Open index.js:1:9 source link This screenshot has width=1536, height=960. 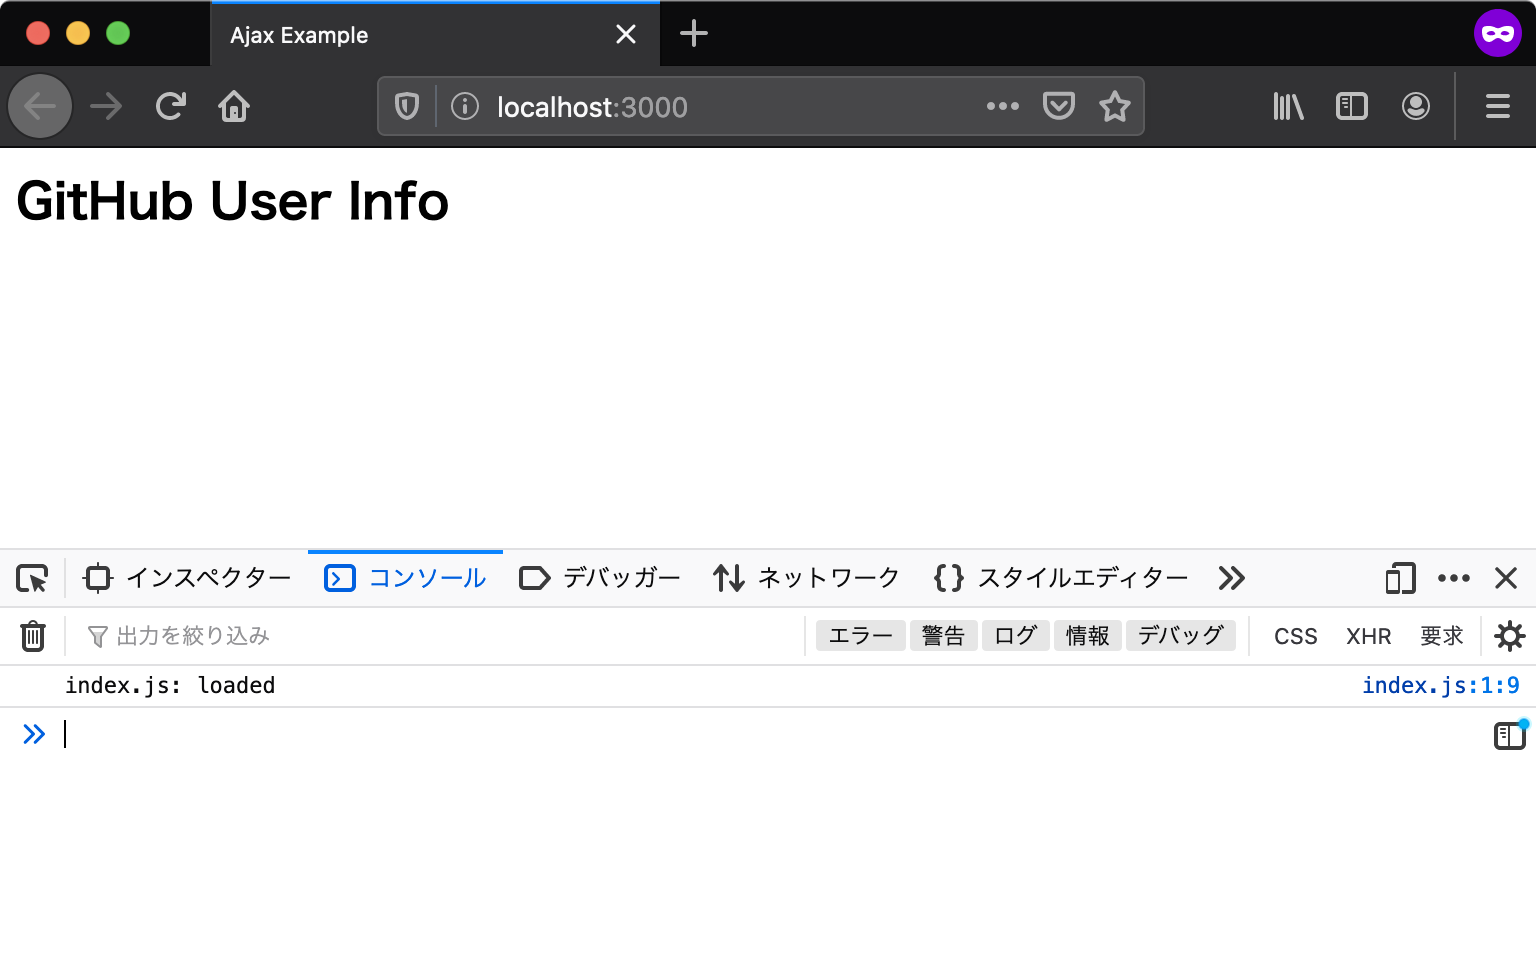tap(1442, 685)
